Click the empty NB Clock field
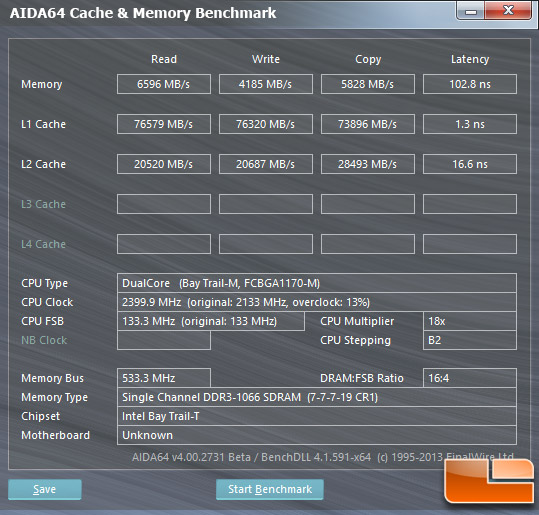The height and width of the screenshot is (515, 539). click(x=164, y=340)
